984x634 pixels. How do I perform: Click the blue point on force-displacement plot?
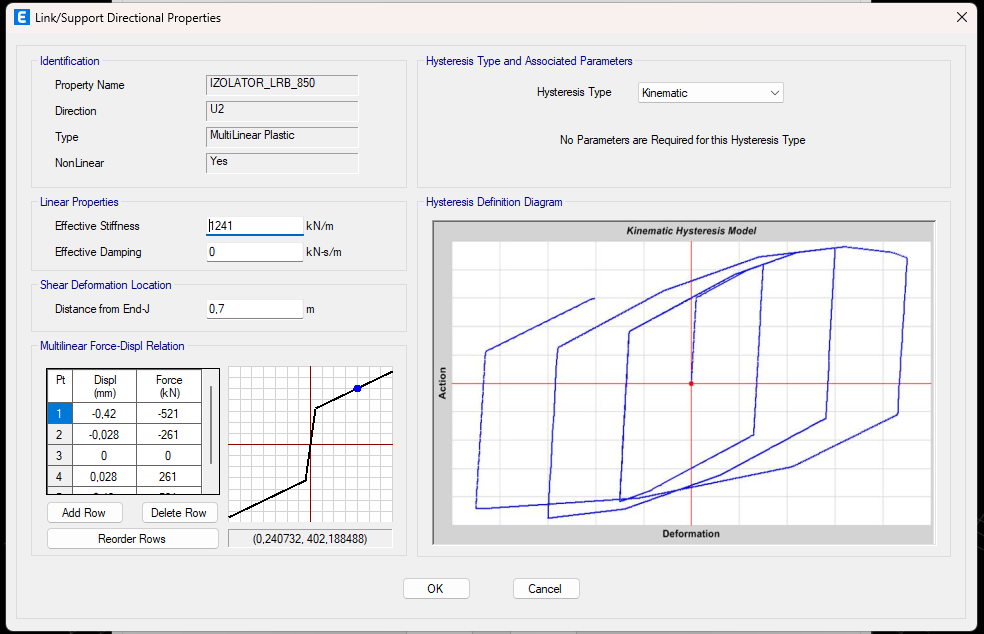click(357, 389)
